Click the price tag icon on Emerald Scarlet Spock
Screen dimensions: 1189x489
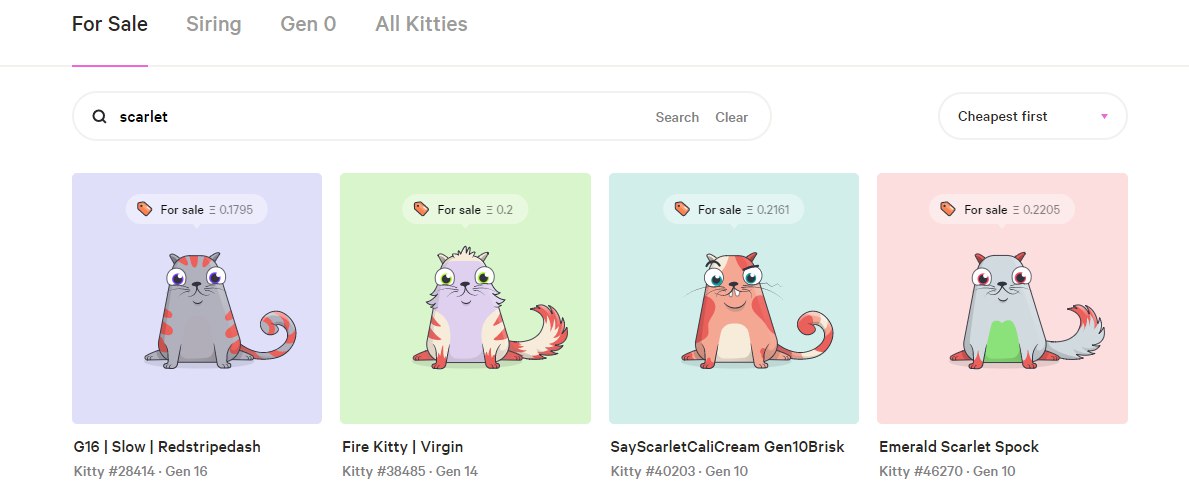[948, 208]
